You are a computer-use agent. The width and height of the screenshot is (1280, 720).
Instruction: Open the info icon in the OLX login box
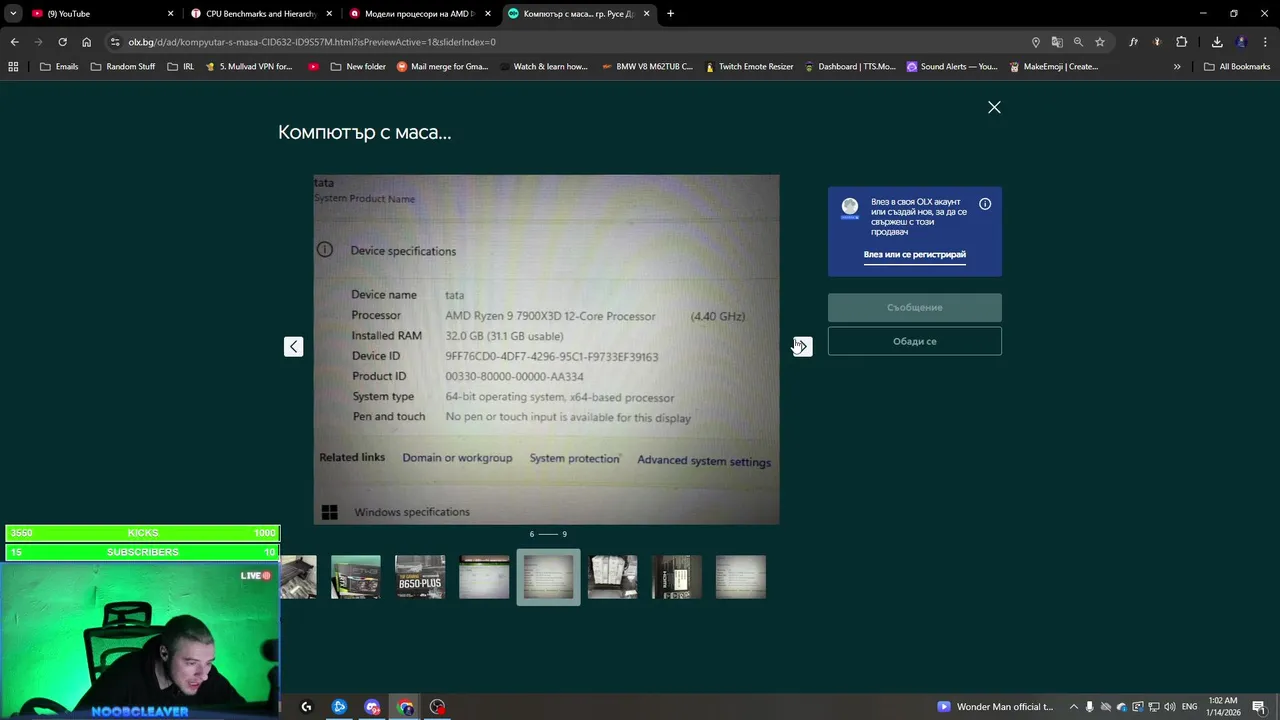[985, 204]
